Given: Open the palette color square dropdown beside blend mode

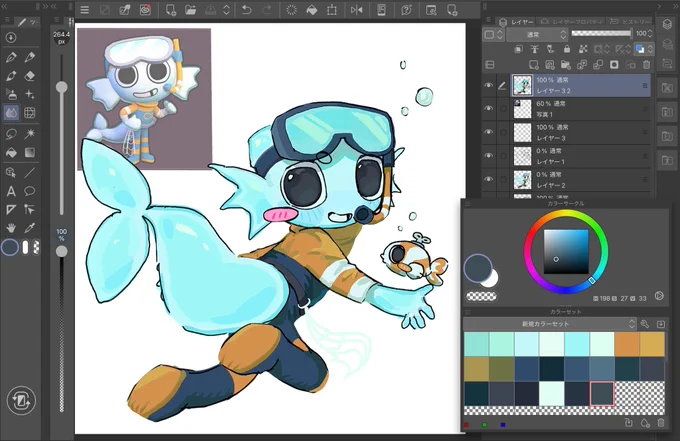Looking at the screenshot, I should point(494,34).
